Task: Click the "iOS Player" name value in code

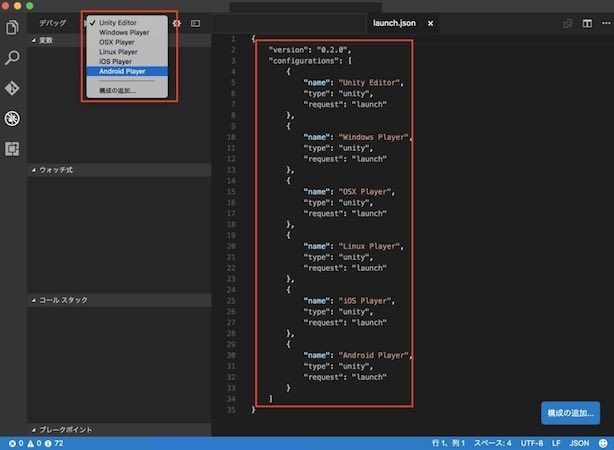Action: pos(365,301)
